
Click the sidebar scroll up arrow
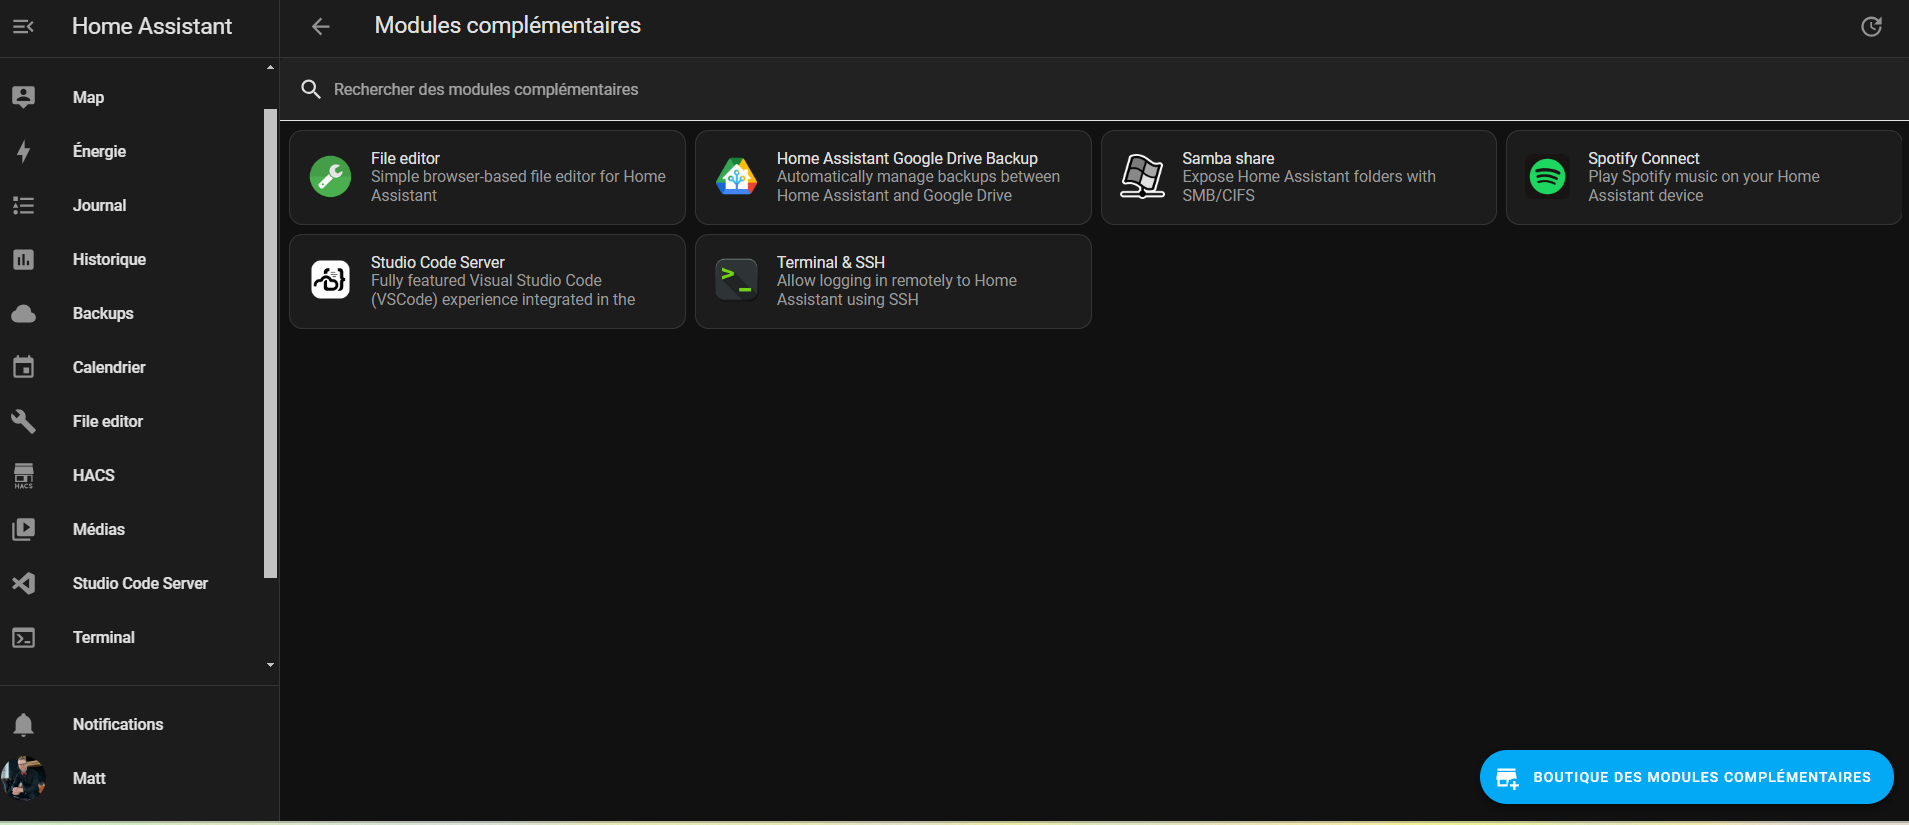pyautogui.click(x=270, y=67)
